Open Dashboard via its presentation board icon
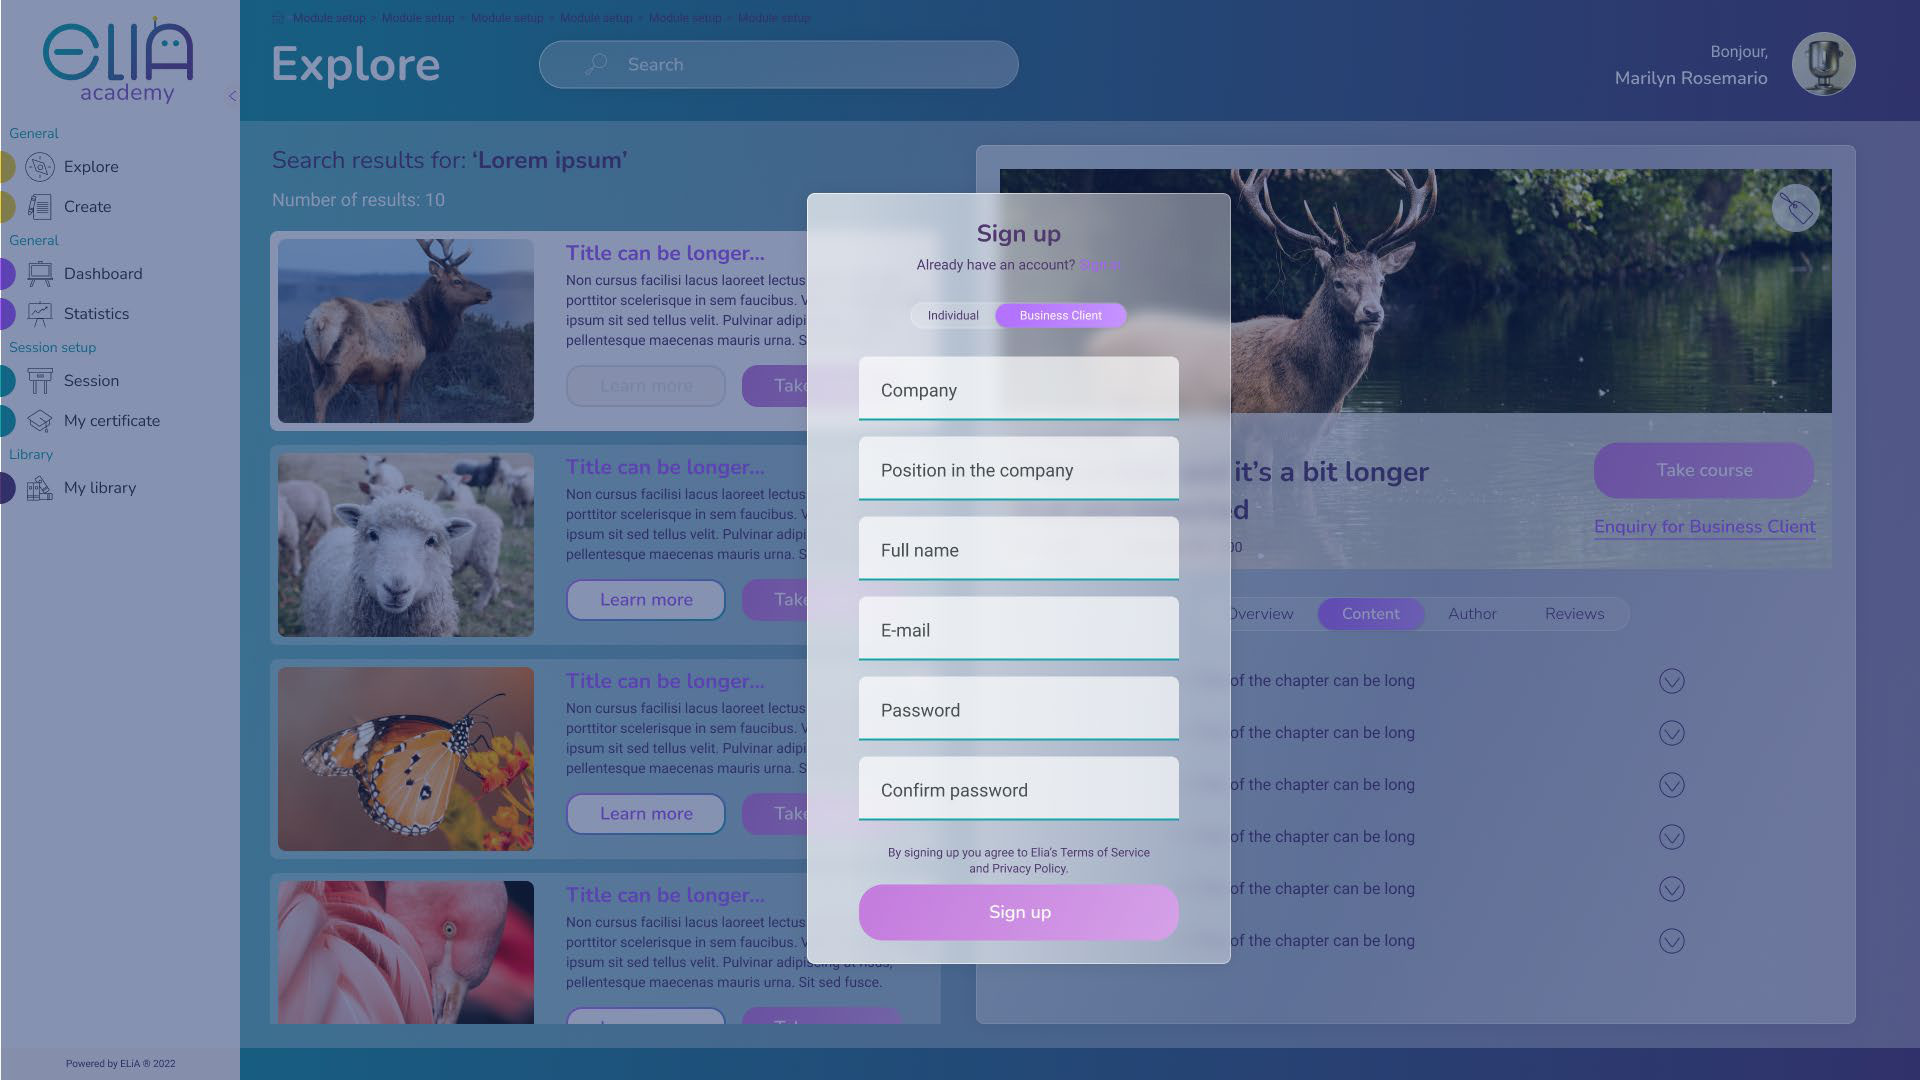This screenshot has width=1920, height=1080. pyautogui.click(x=40, y=274)
